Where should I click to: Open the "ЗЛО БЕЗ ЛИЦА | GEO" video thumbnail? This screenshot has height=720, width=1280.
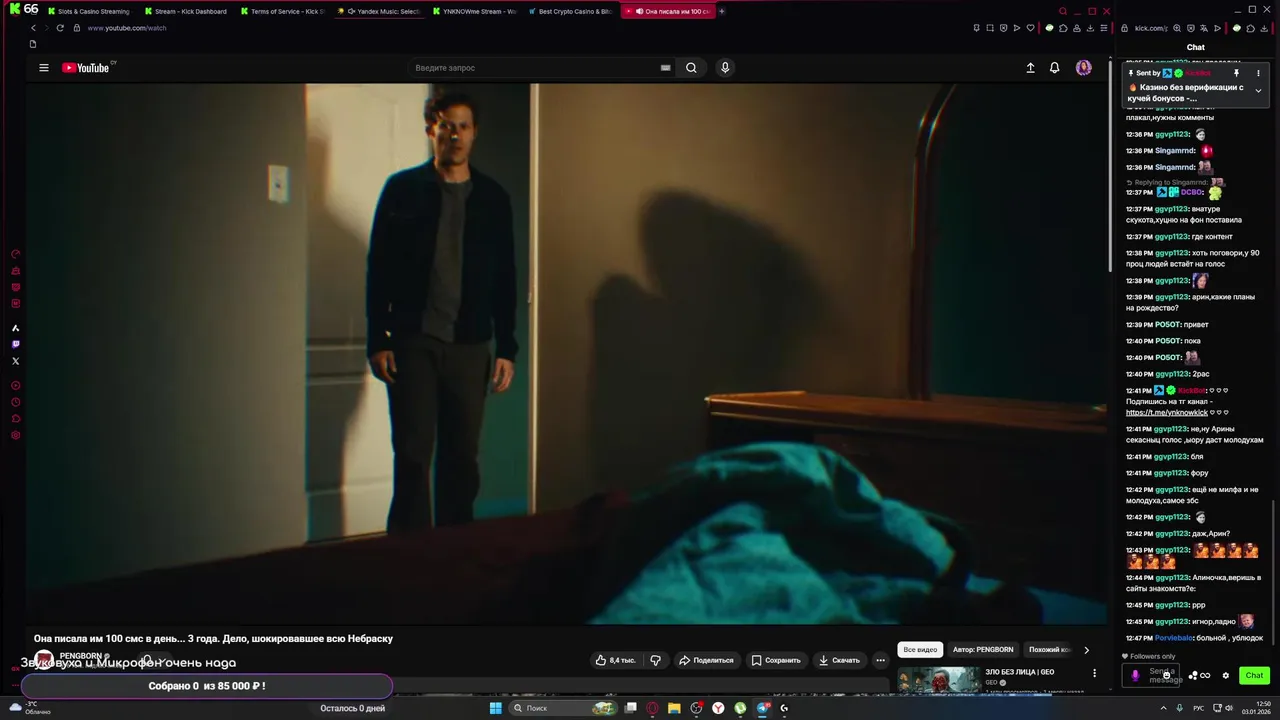pos(939,679)
